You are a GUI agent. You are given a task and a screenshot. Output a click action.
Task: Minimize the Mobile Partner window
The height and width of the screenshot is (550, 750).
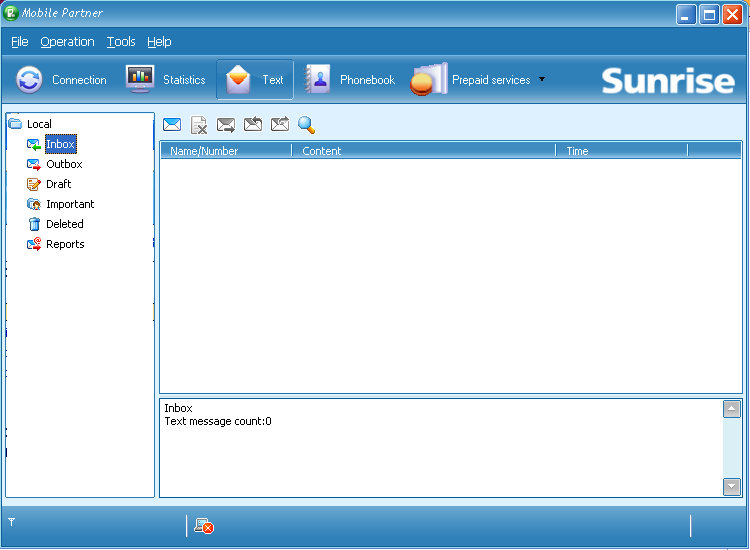[x=685, y=14]
